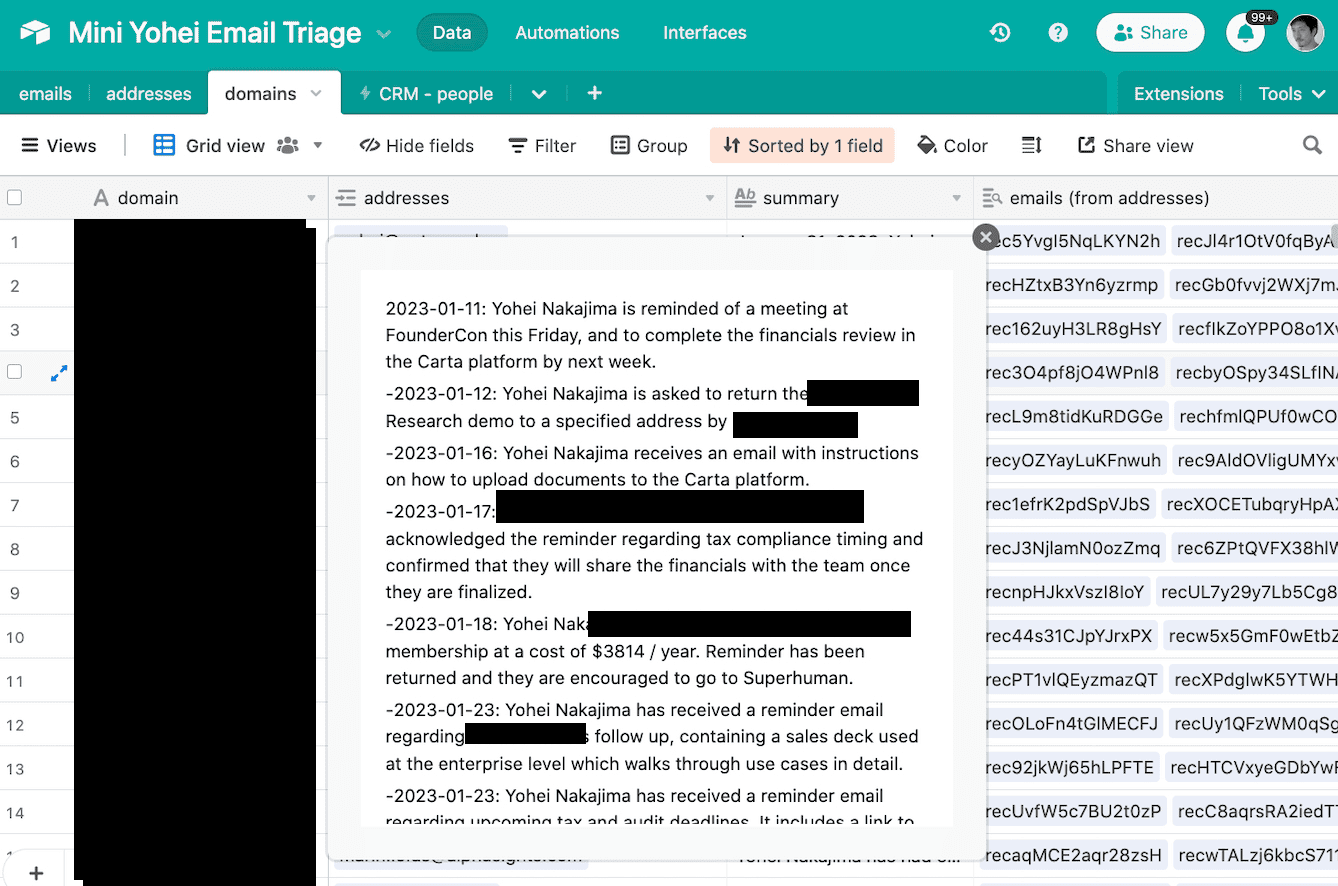Open the Tools dropdown menu
Screen dimensions: 1338x886
pyautogui.click(x=1291, y=94)
